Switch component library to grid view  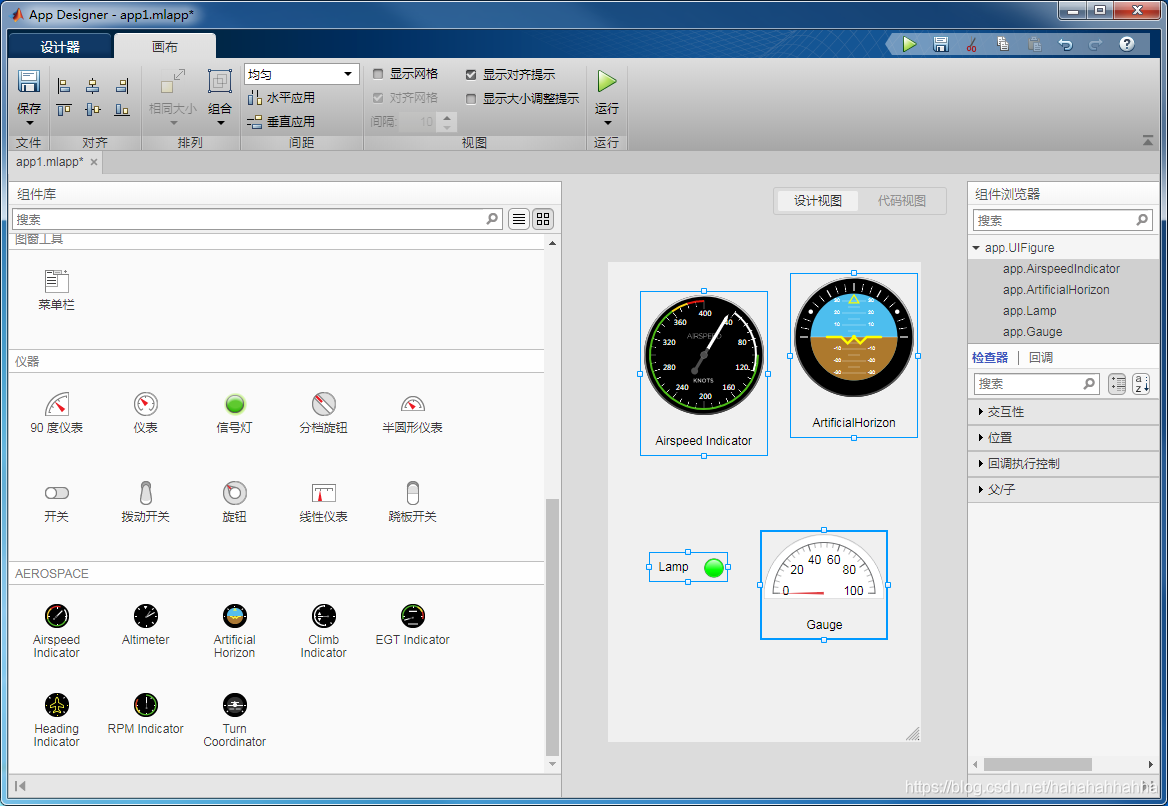(x=543, y=218)
